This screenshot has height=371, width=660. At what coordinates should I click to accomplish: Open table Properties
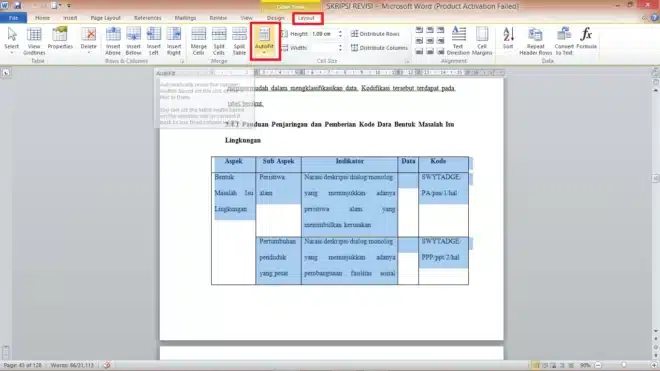click(60, 38)
